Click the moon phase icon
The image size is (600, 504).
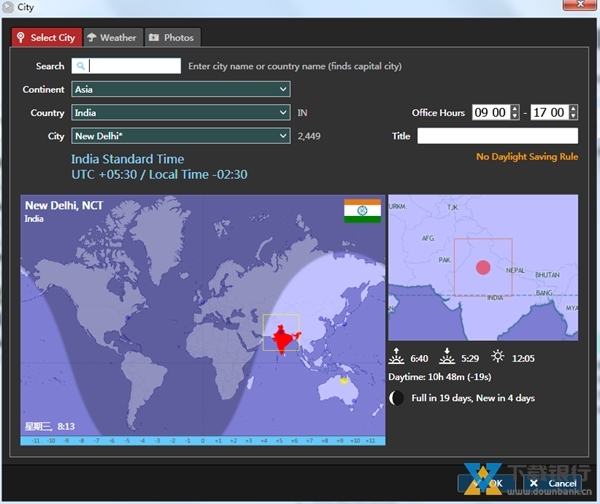click(396, 397)
